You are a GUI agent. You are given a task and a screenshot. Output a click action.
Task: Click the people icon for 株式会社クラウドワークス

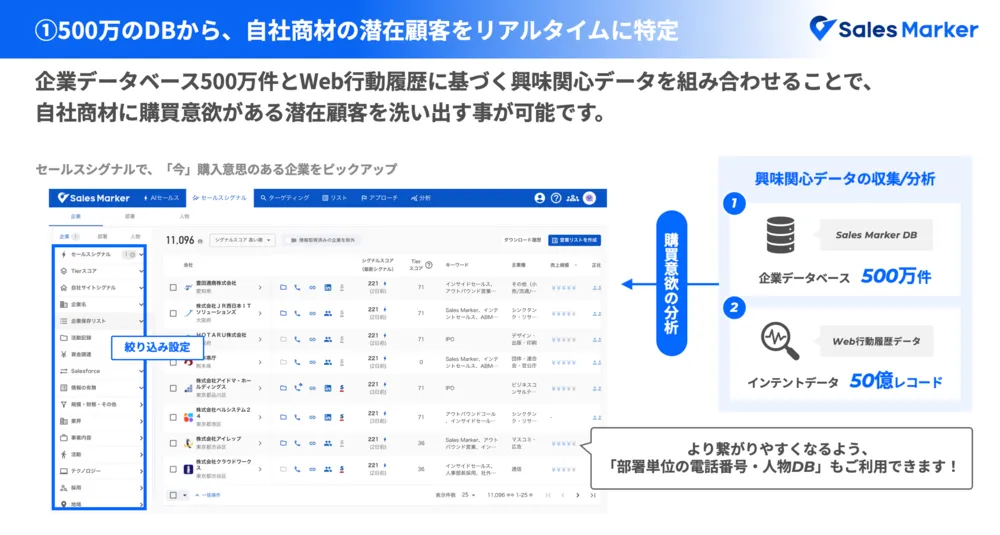[x=327, y=468]
